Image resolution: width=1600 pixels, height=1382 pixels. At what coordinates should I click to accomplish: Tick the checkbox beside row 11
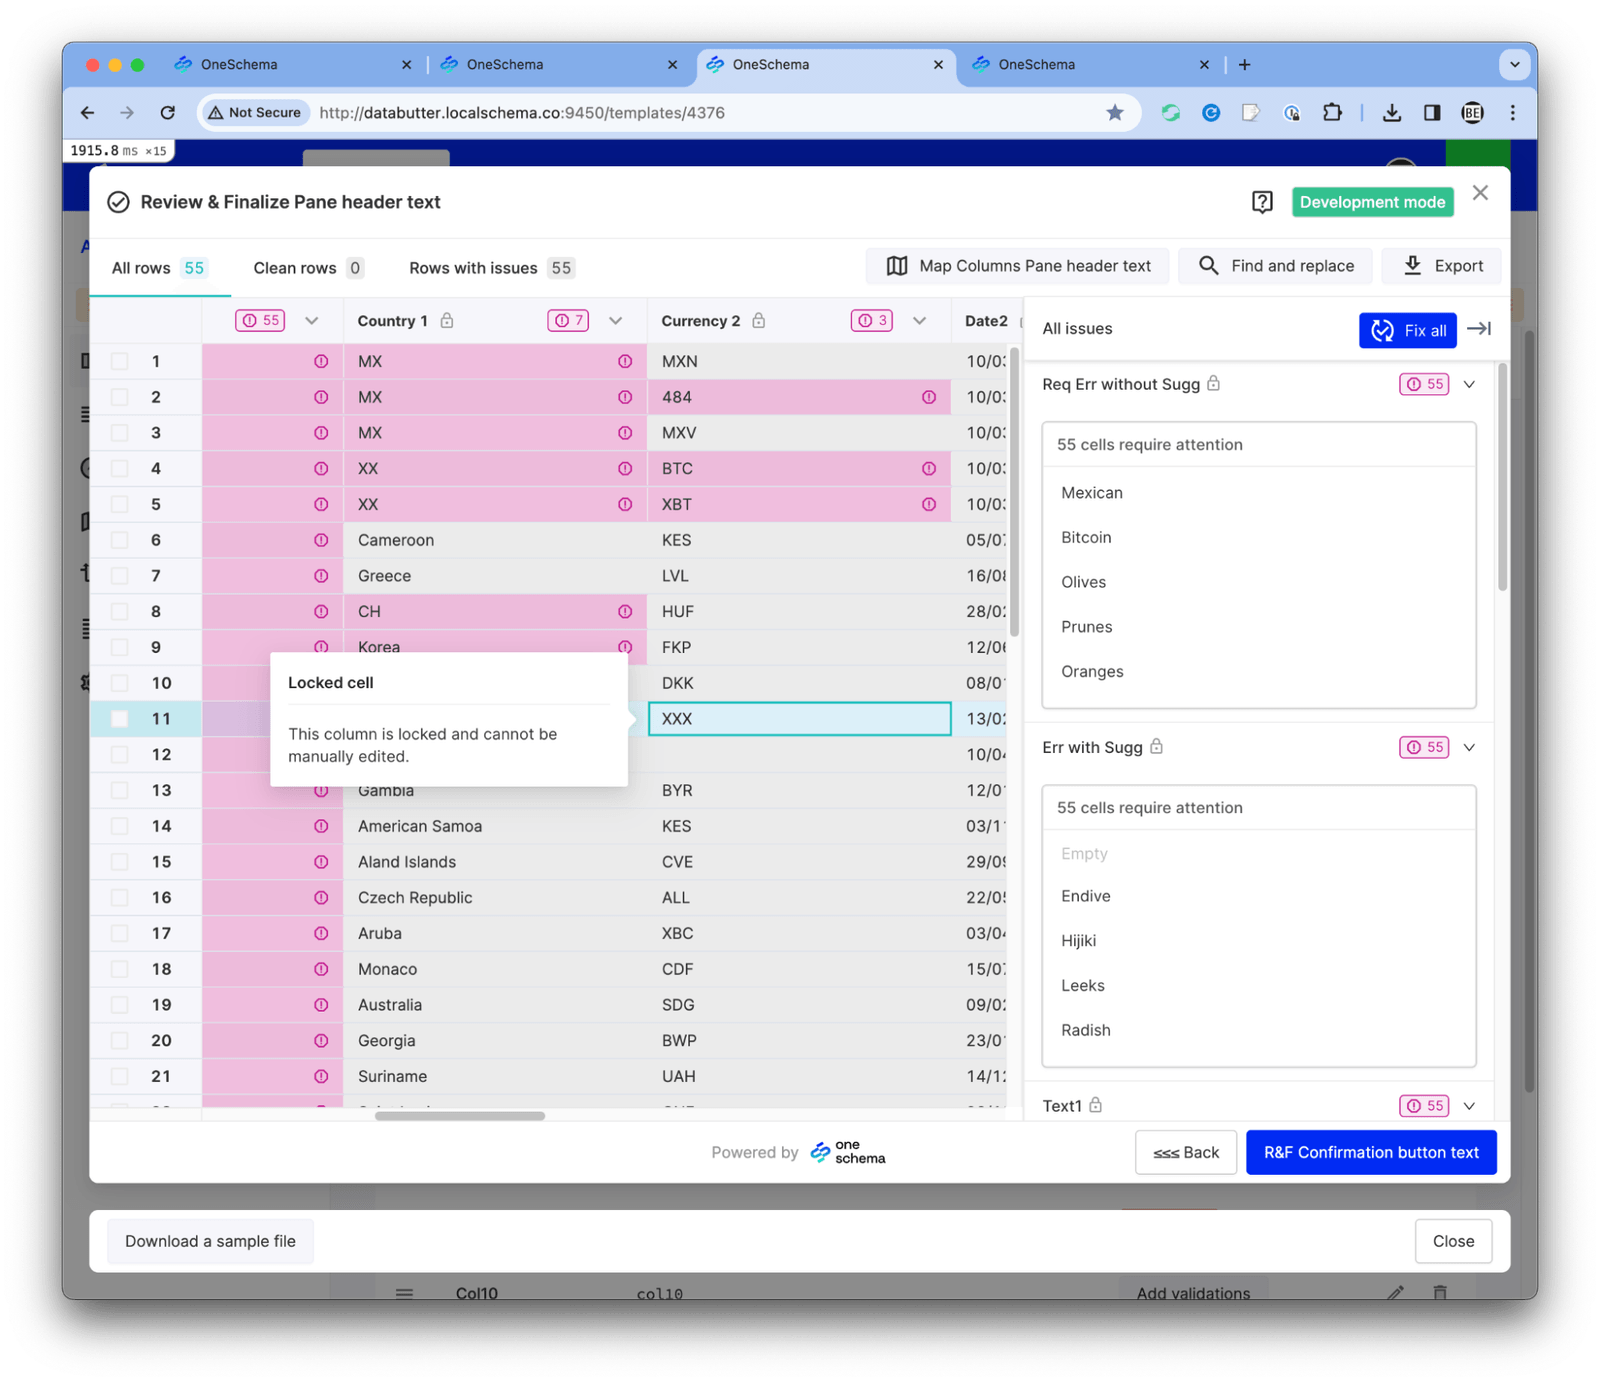tap(119, 718)
